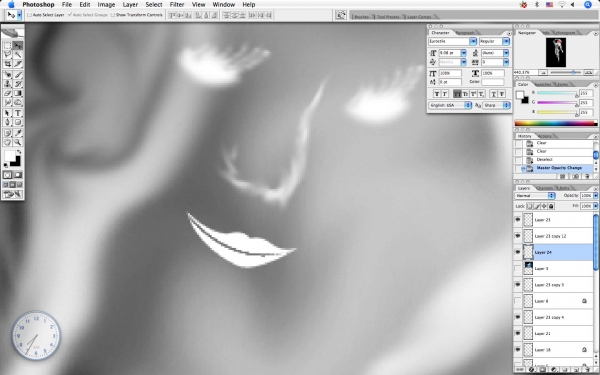Switch to the Channels tab
Viewport: 600px width, 375px height.
(x=545, y=188)
